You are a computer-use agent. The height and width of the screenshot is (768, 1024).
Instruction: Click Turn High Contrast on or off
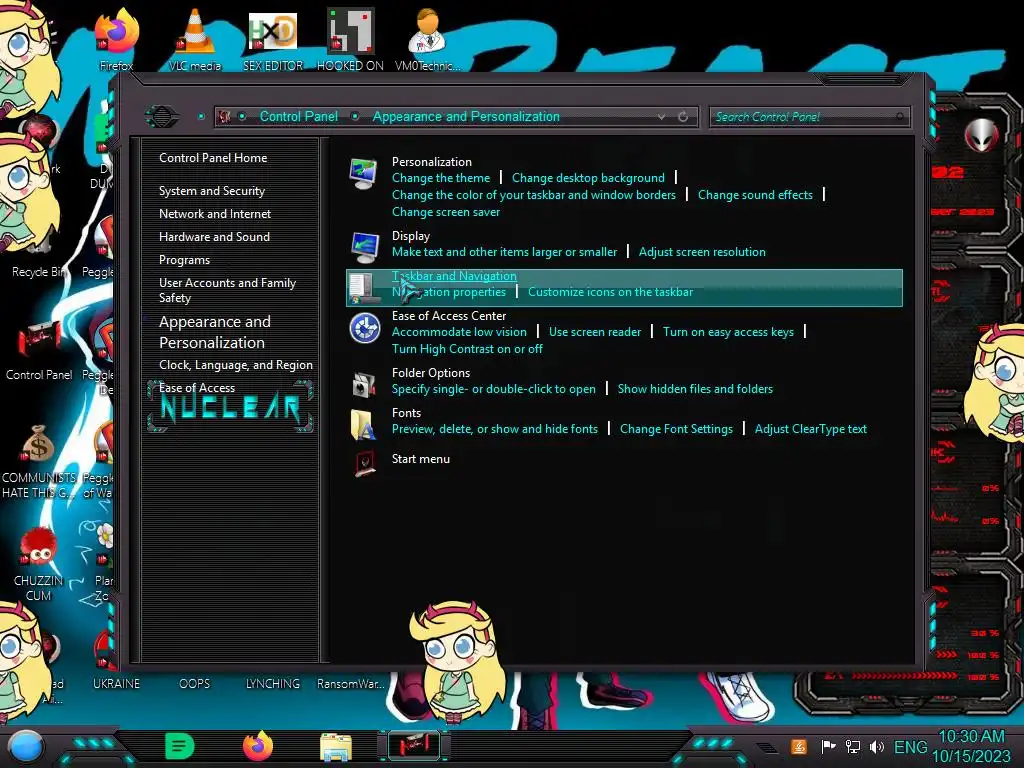tap(467, 349)
